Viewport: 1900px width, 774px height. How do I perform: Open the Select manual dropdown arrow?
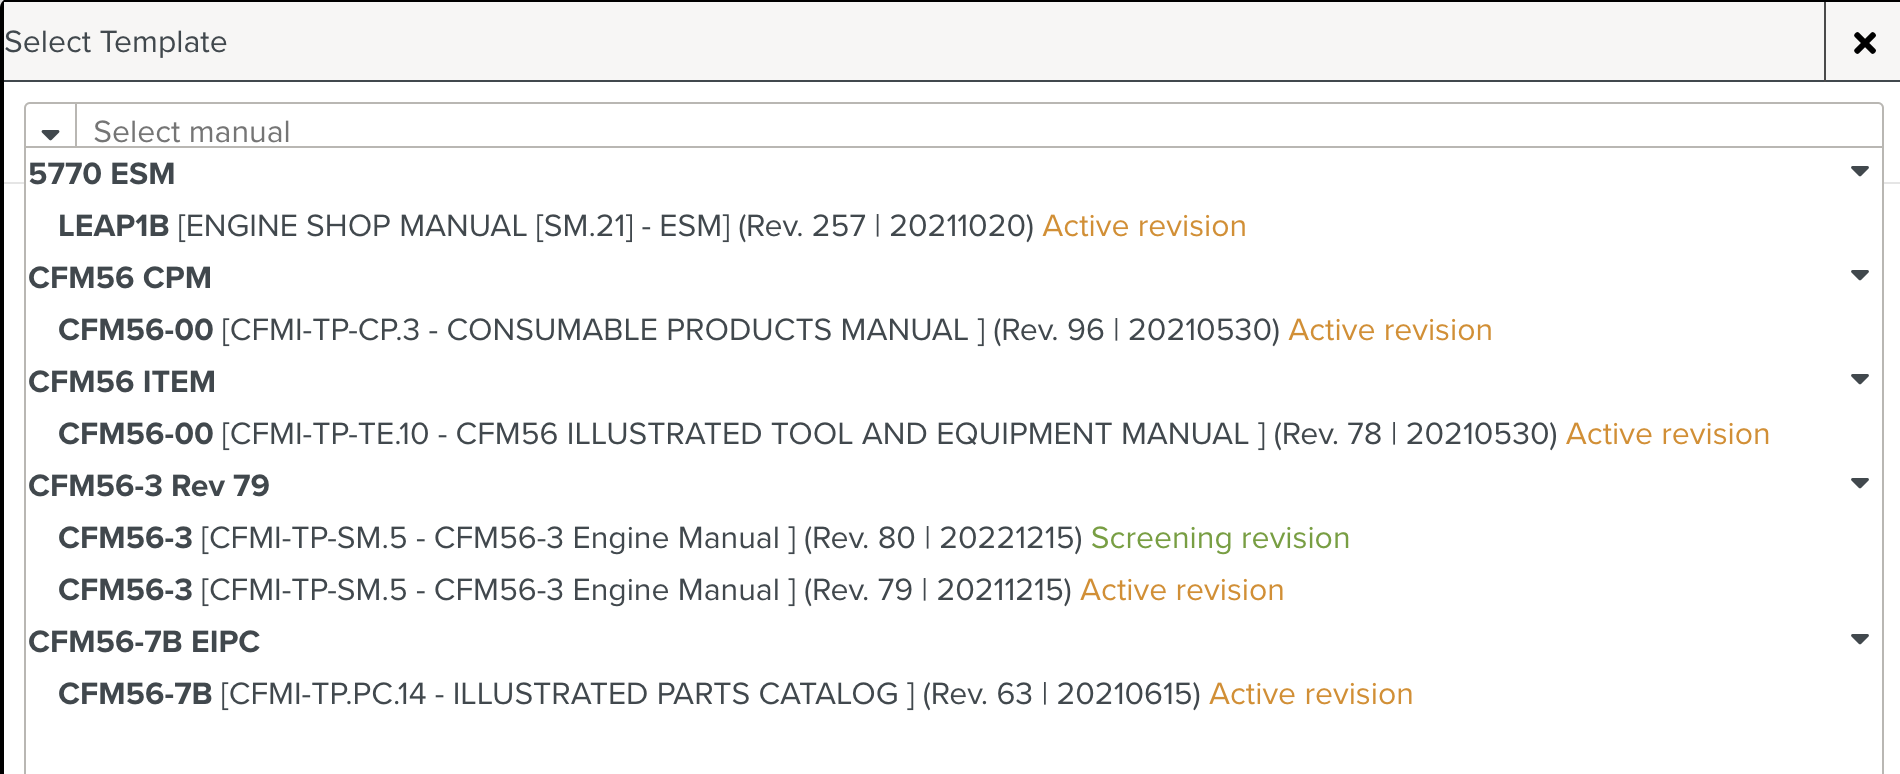tap(51, 134)
